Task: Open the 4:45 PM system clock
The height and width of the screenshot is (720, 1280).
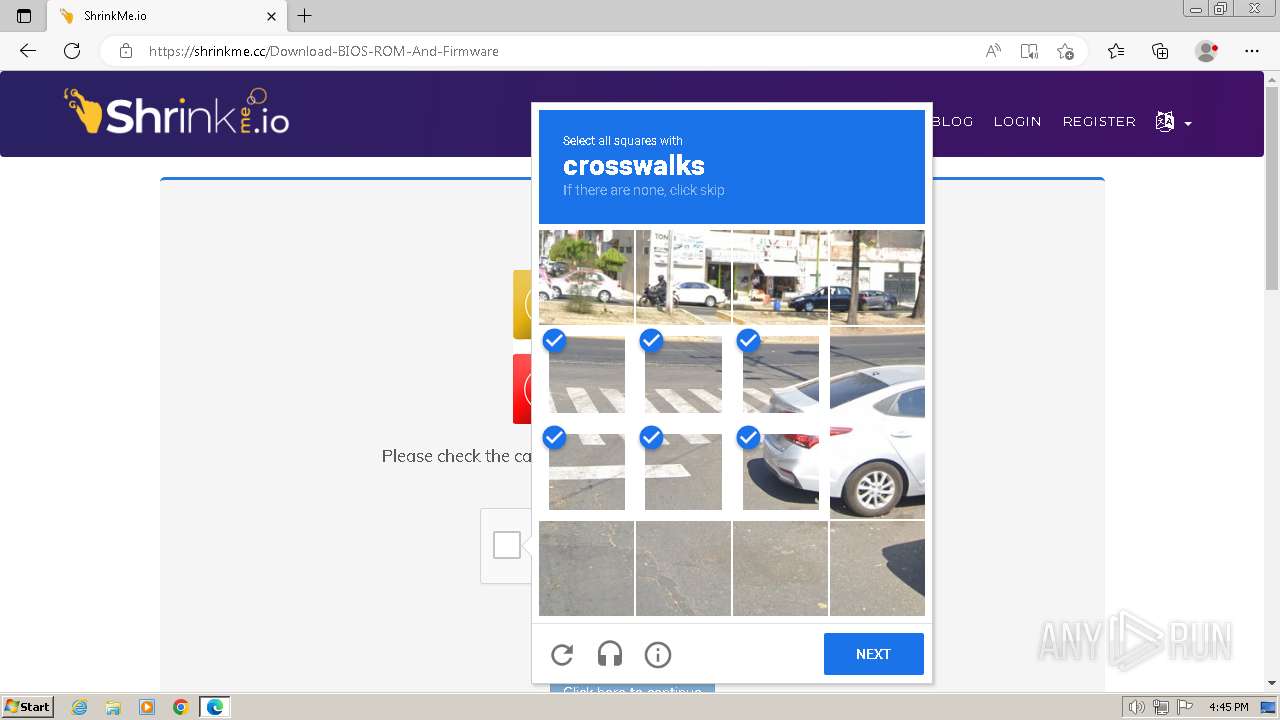Action: pyautogui.click(x=1228, y=707)
